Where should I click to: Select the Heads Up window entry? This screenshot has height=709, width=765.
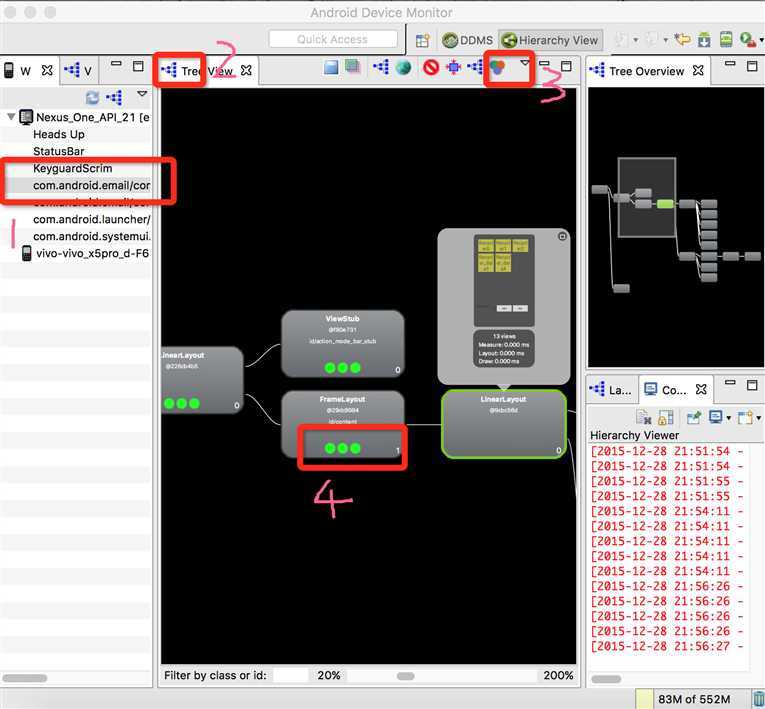click(x=59, y=134)
